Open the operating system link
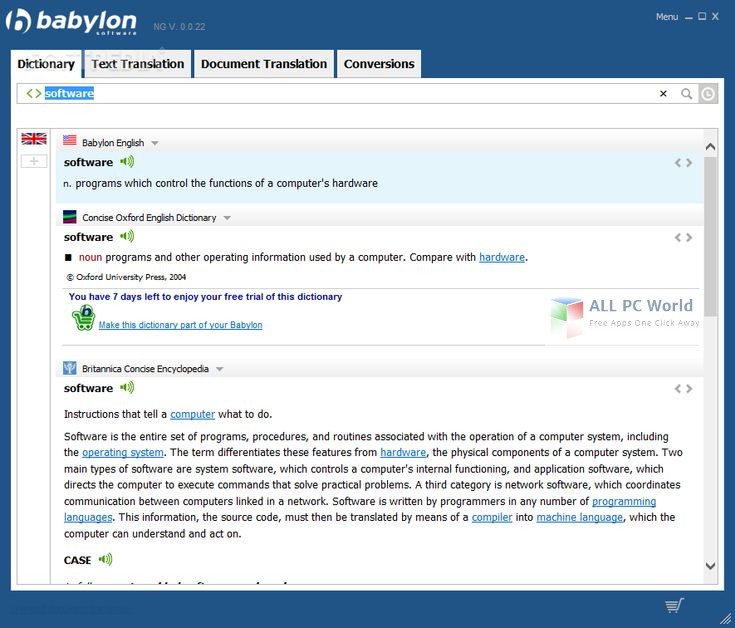 [x=123, y=453]
